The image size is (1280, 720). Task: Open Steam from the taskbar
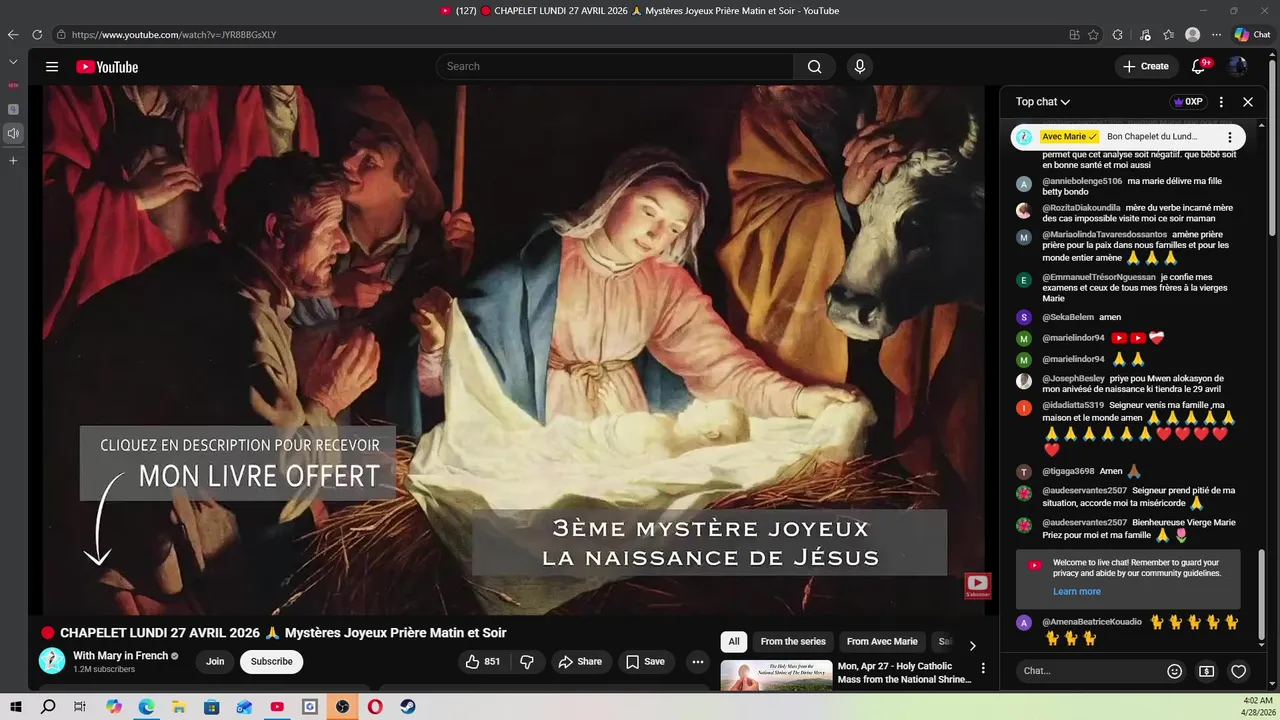click(408, 706)
